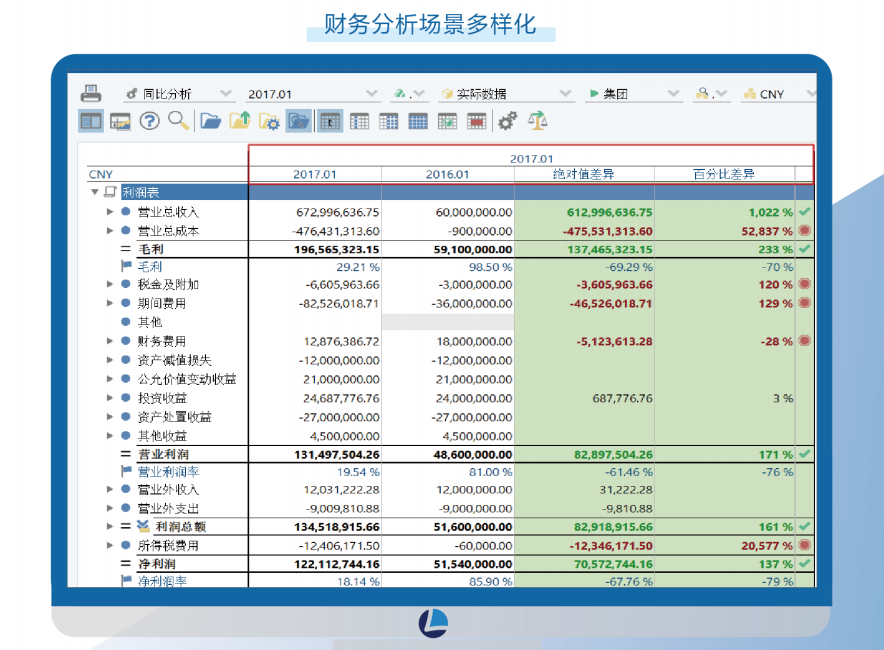Click the open folder icon
Screen dimensions: 884x650
coord(210,121)
